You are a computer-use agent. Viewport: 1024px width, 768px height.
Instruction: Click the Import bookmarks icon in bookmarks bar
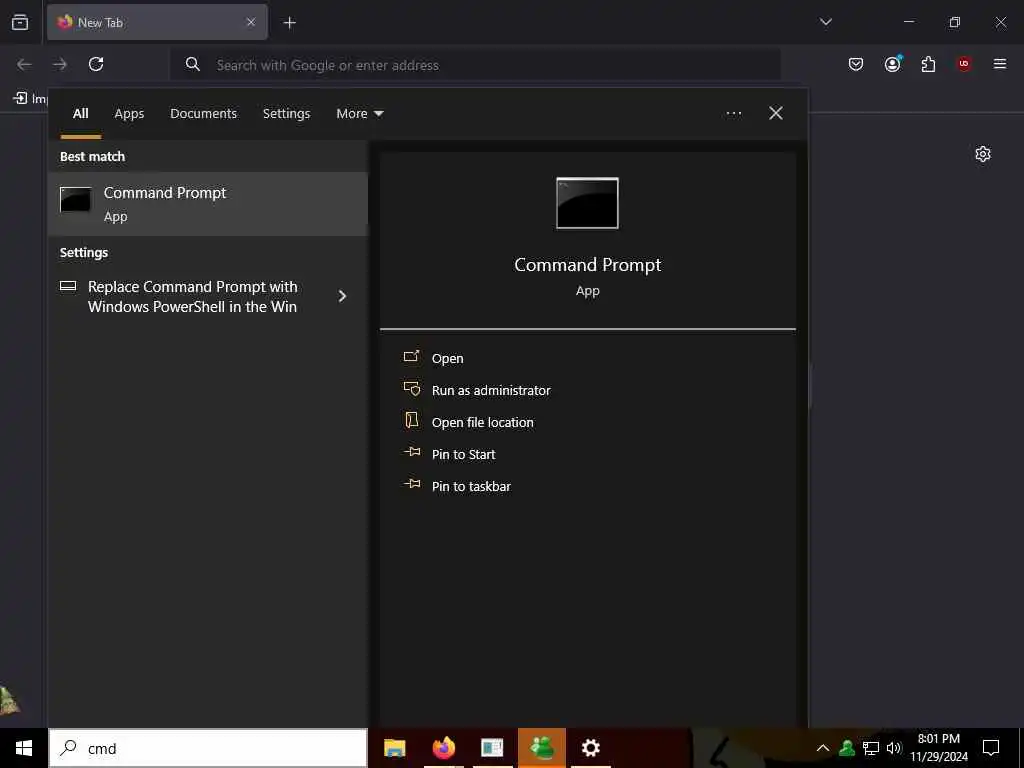[x=20, y=98]
